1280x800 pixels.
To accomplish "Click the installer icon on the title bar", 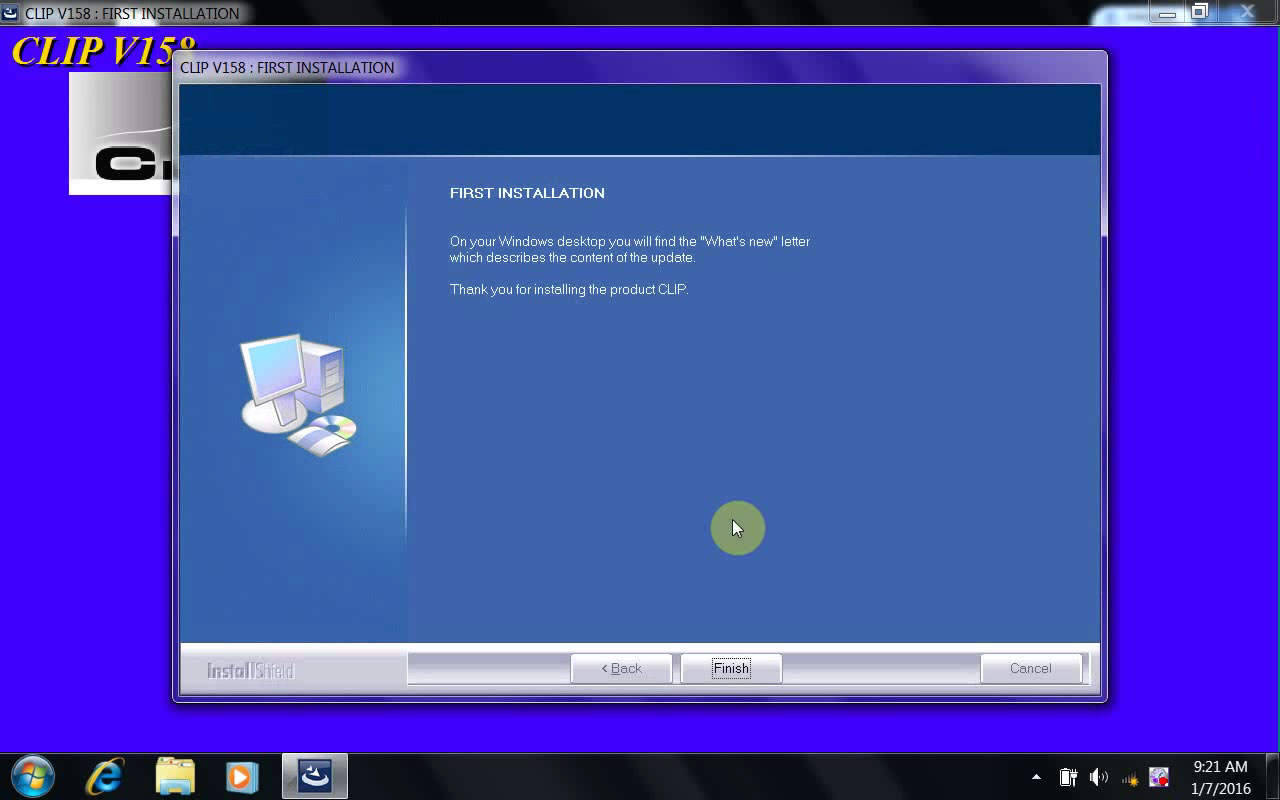I will [x=10, y=13].
